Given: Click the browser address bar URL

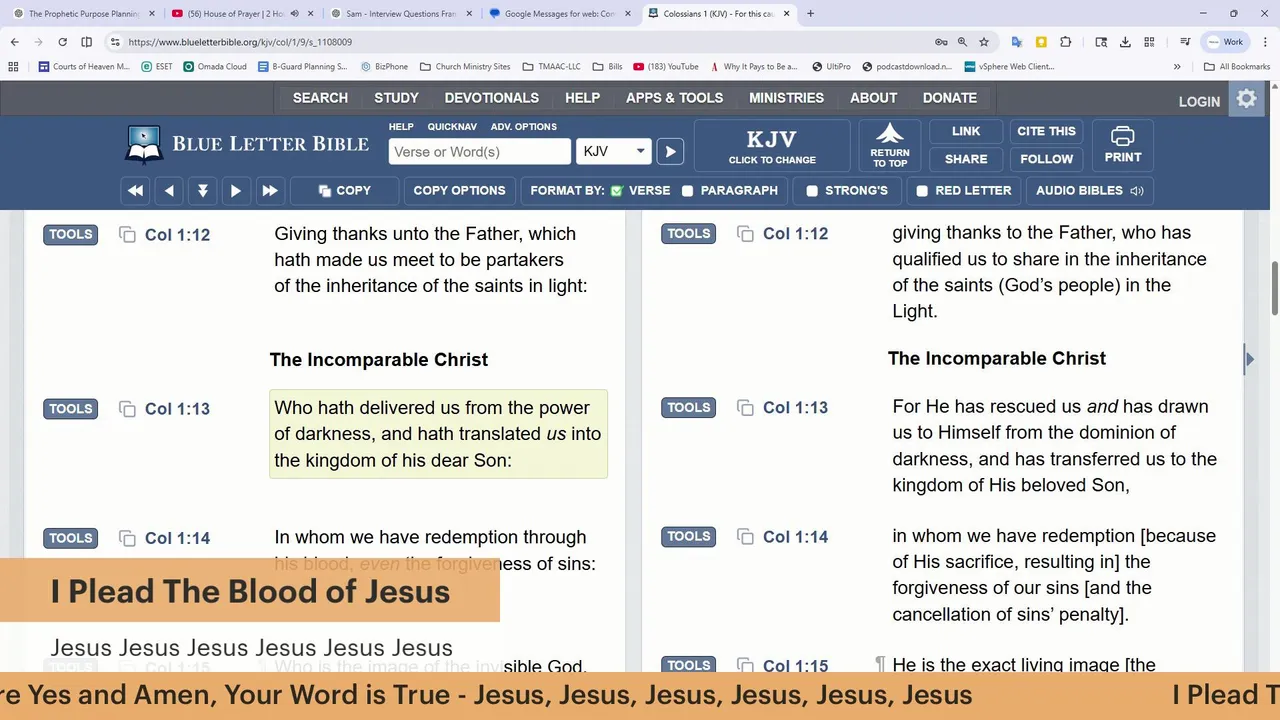Looking at the screenshot, I should tap(240, 42).
